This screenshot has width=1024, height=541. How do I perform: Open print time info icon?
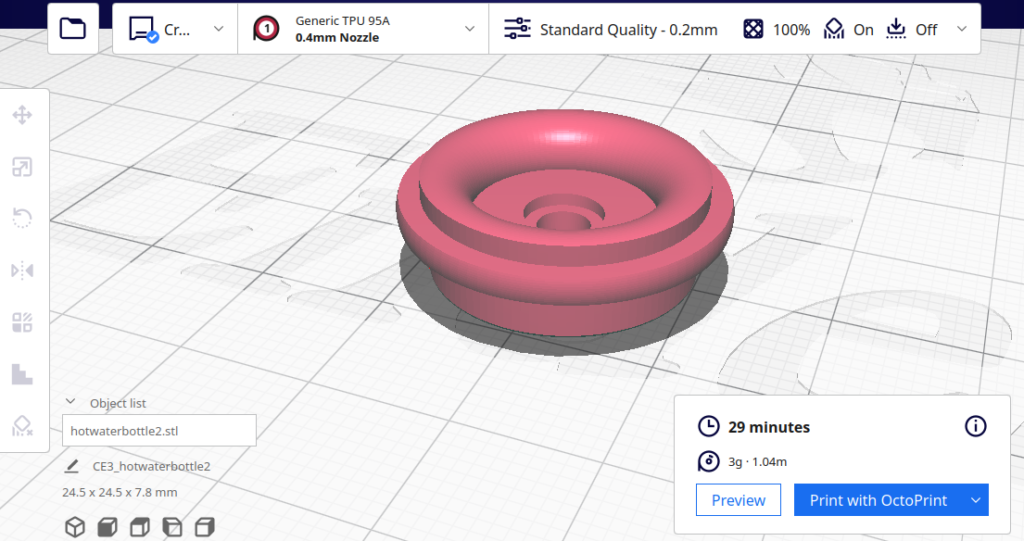[x=976, y=427]
